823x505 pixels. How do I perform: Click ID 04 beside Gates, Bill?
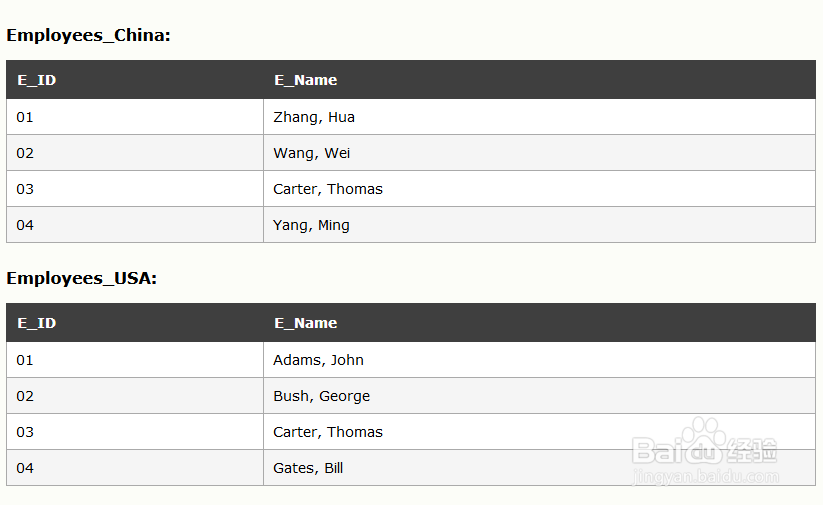tap(25, 468)
